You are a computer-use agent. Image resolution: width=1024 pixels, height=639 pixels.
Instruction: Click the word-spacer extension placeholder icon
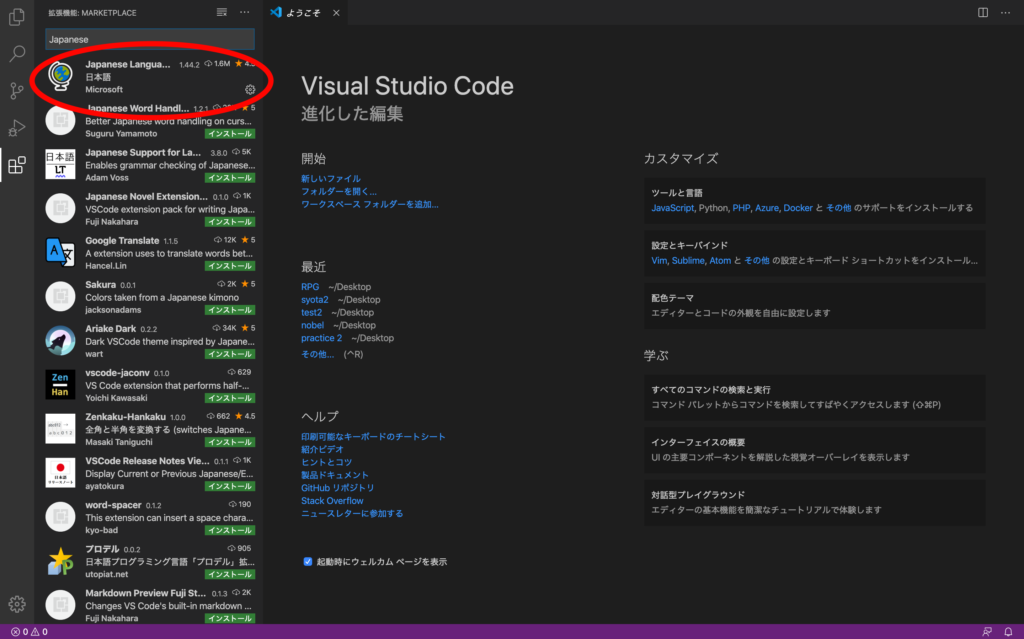[60, 516]
